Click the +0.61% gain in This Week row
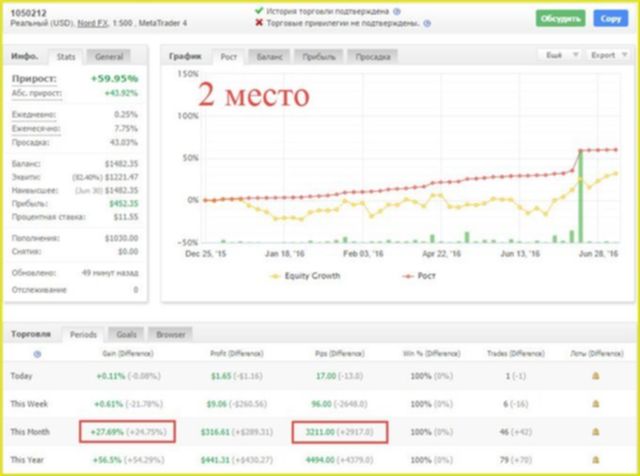This screenshot has width=640, height=476. [109, 404]
